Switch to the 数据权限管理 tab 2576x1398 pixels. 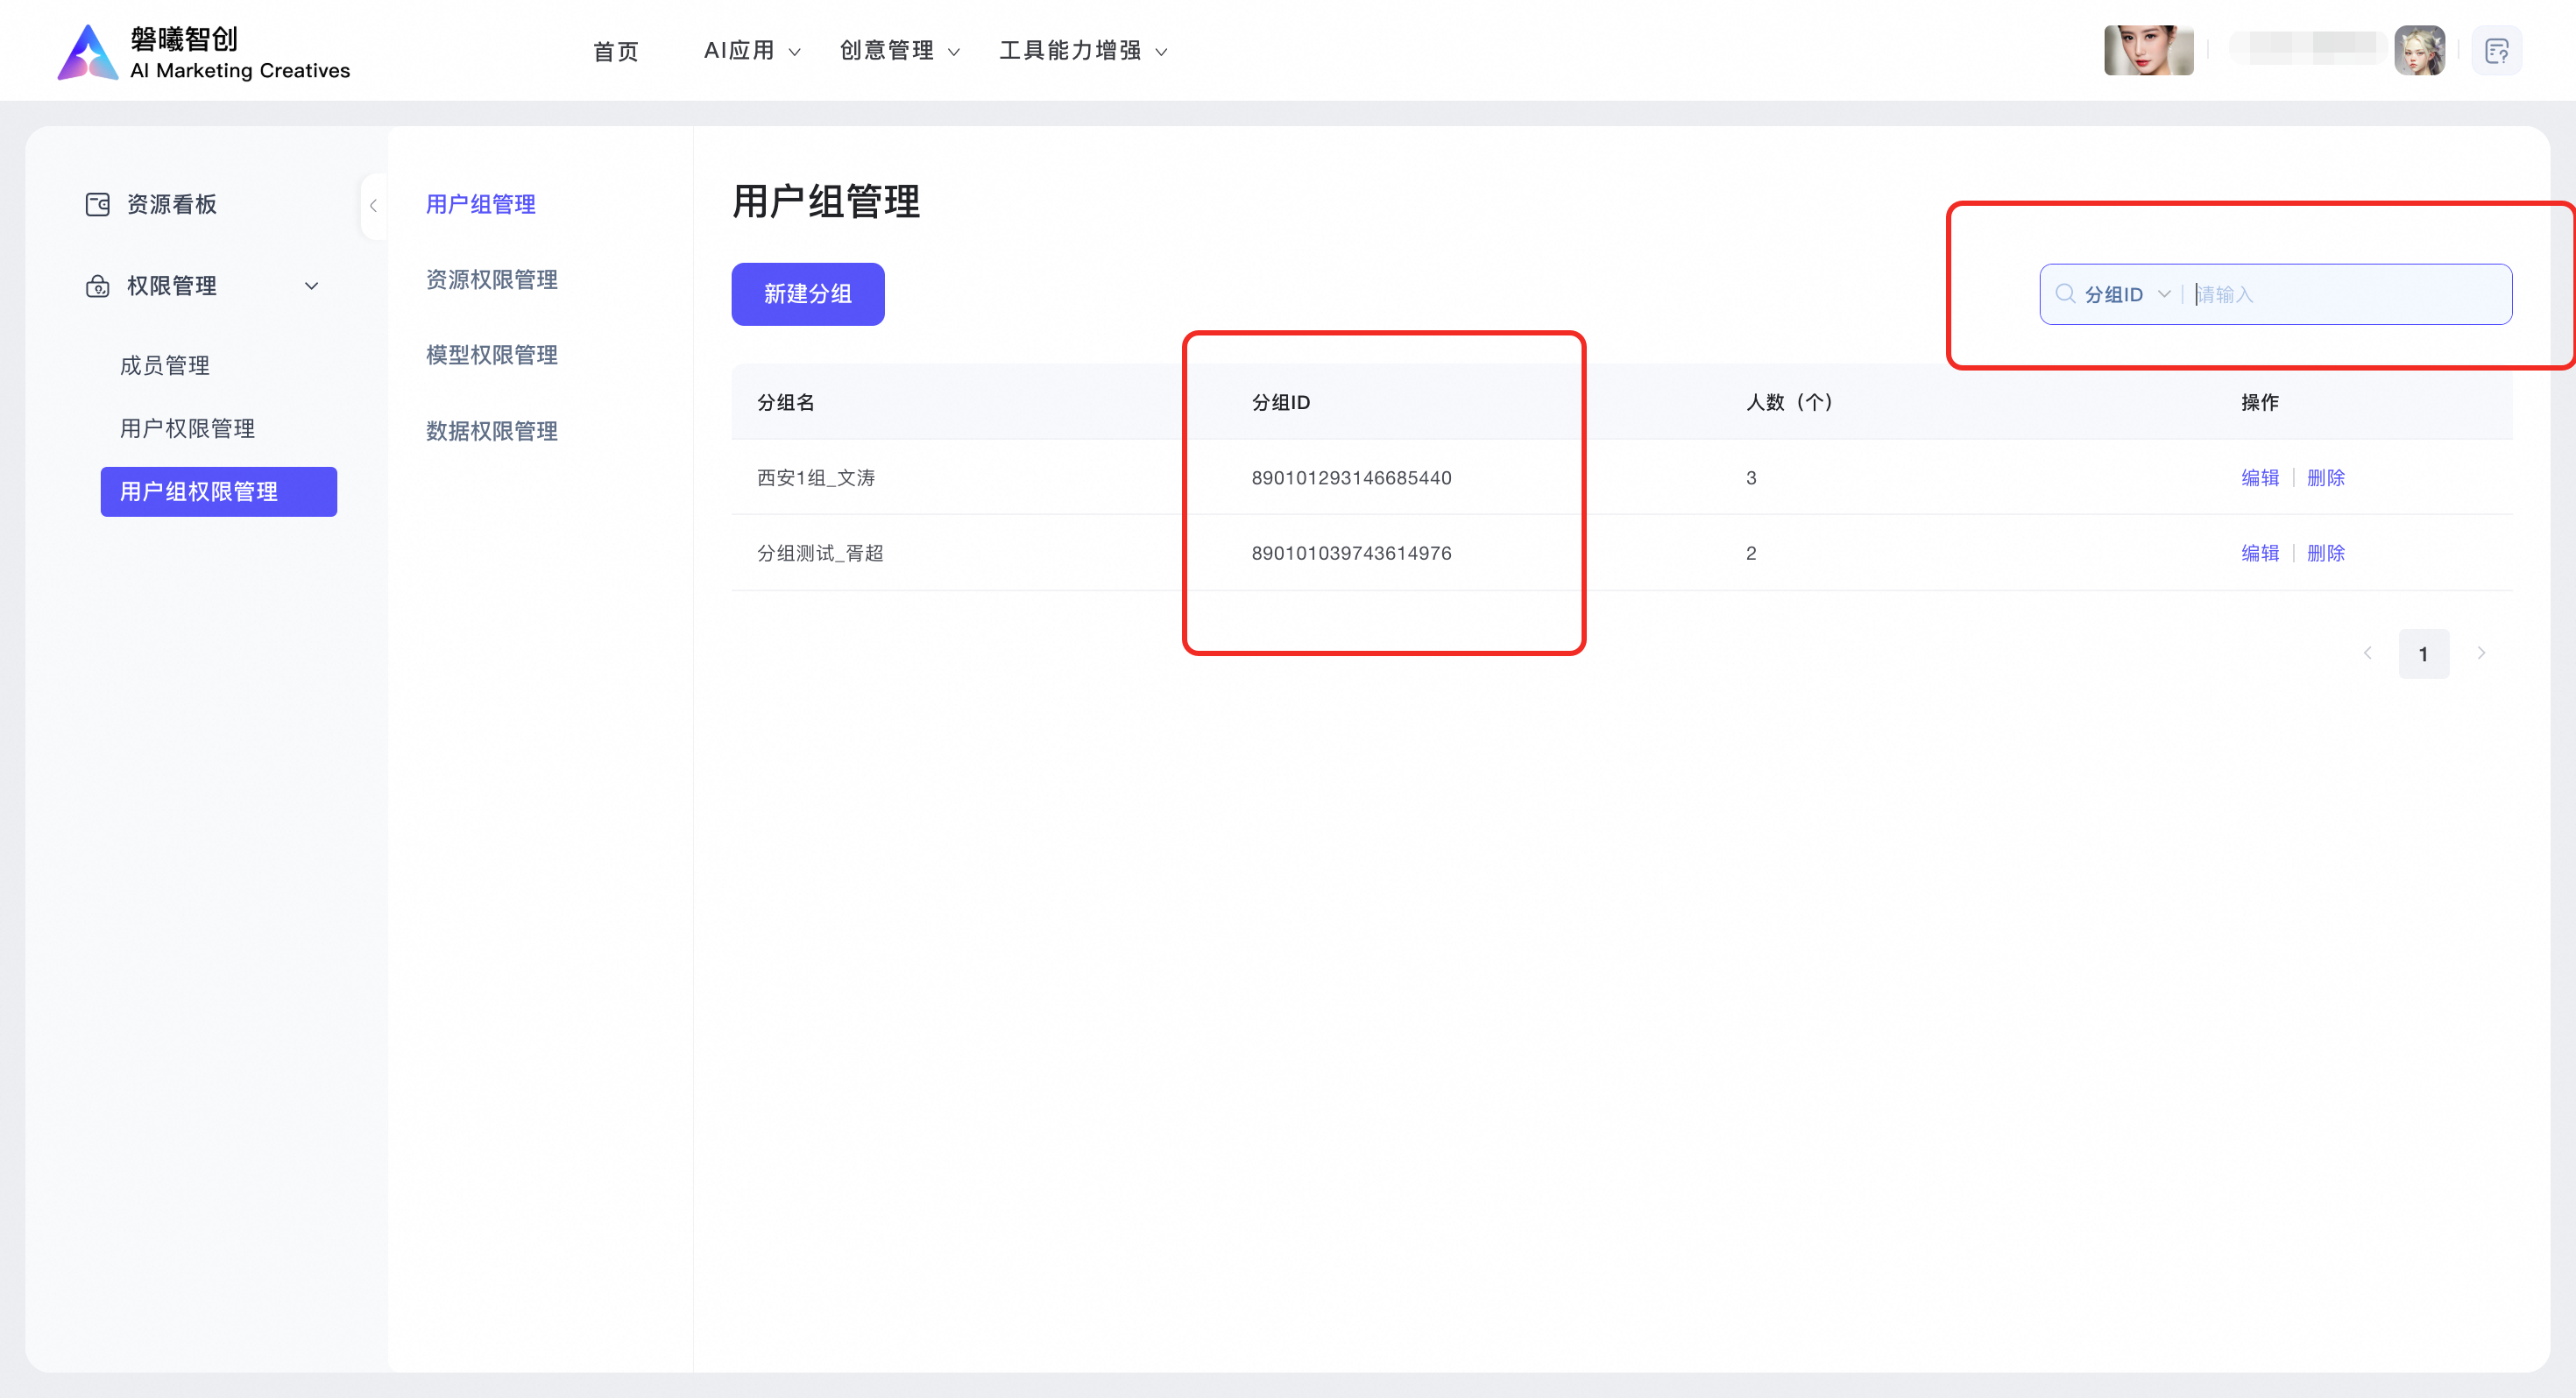coord(492,430)
